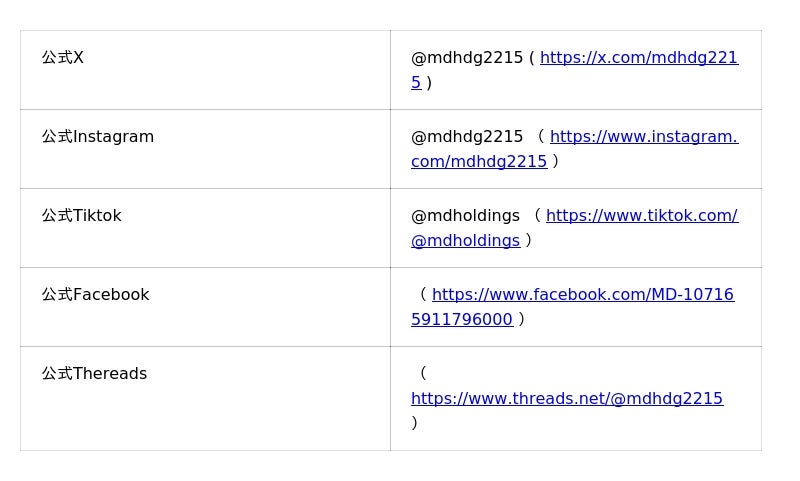The image size is (800, 481).
Task: Click @mdhdg2215 handle text in Instagram row
Action: 467,137
